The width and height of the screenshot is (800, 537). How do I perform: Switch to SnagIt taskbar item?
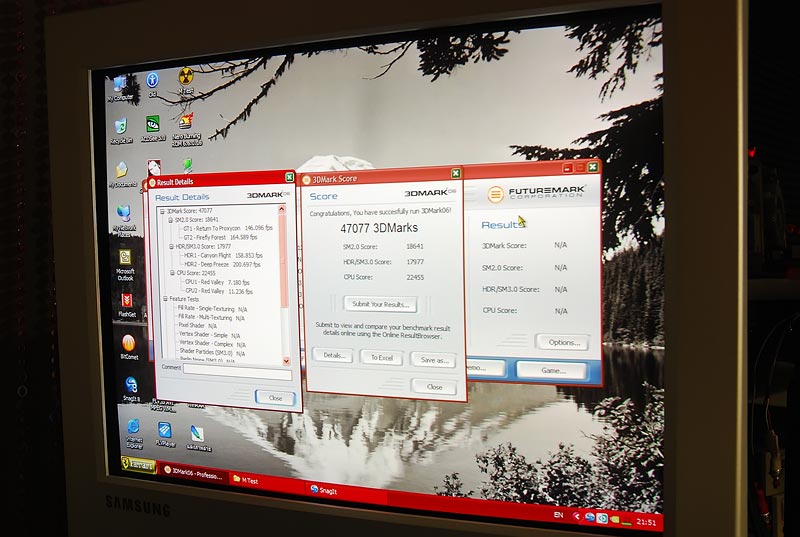[x=345, y=491]
